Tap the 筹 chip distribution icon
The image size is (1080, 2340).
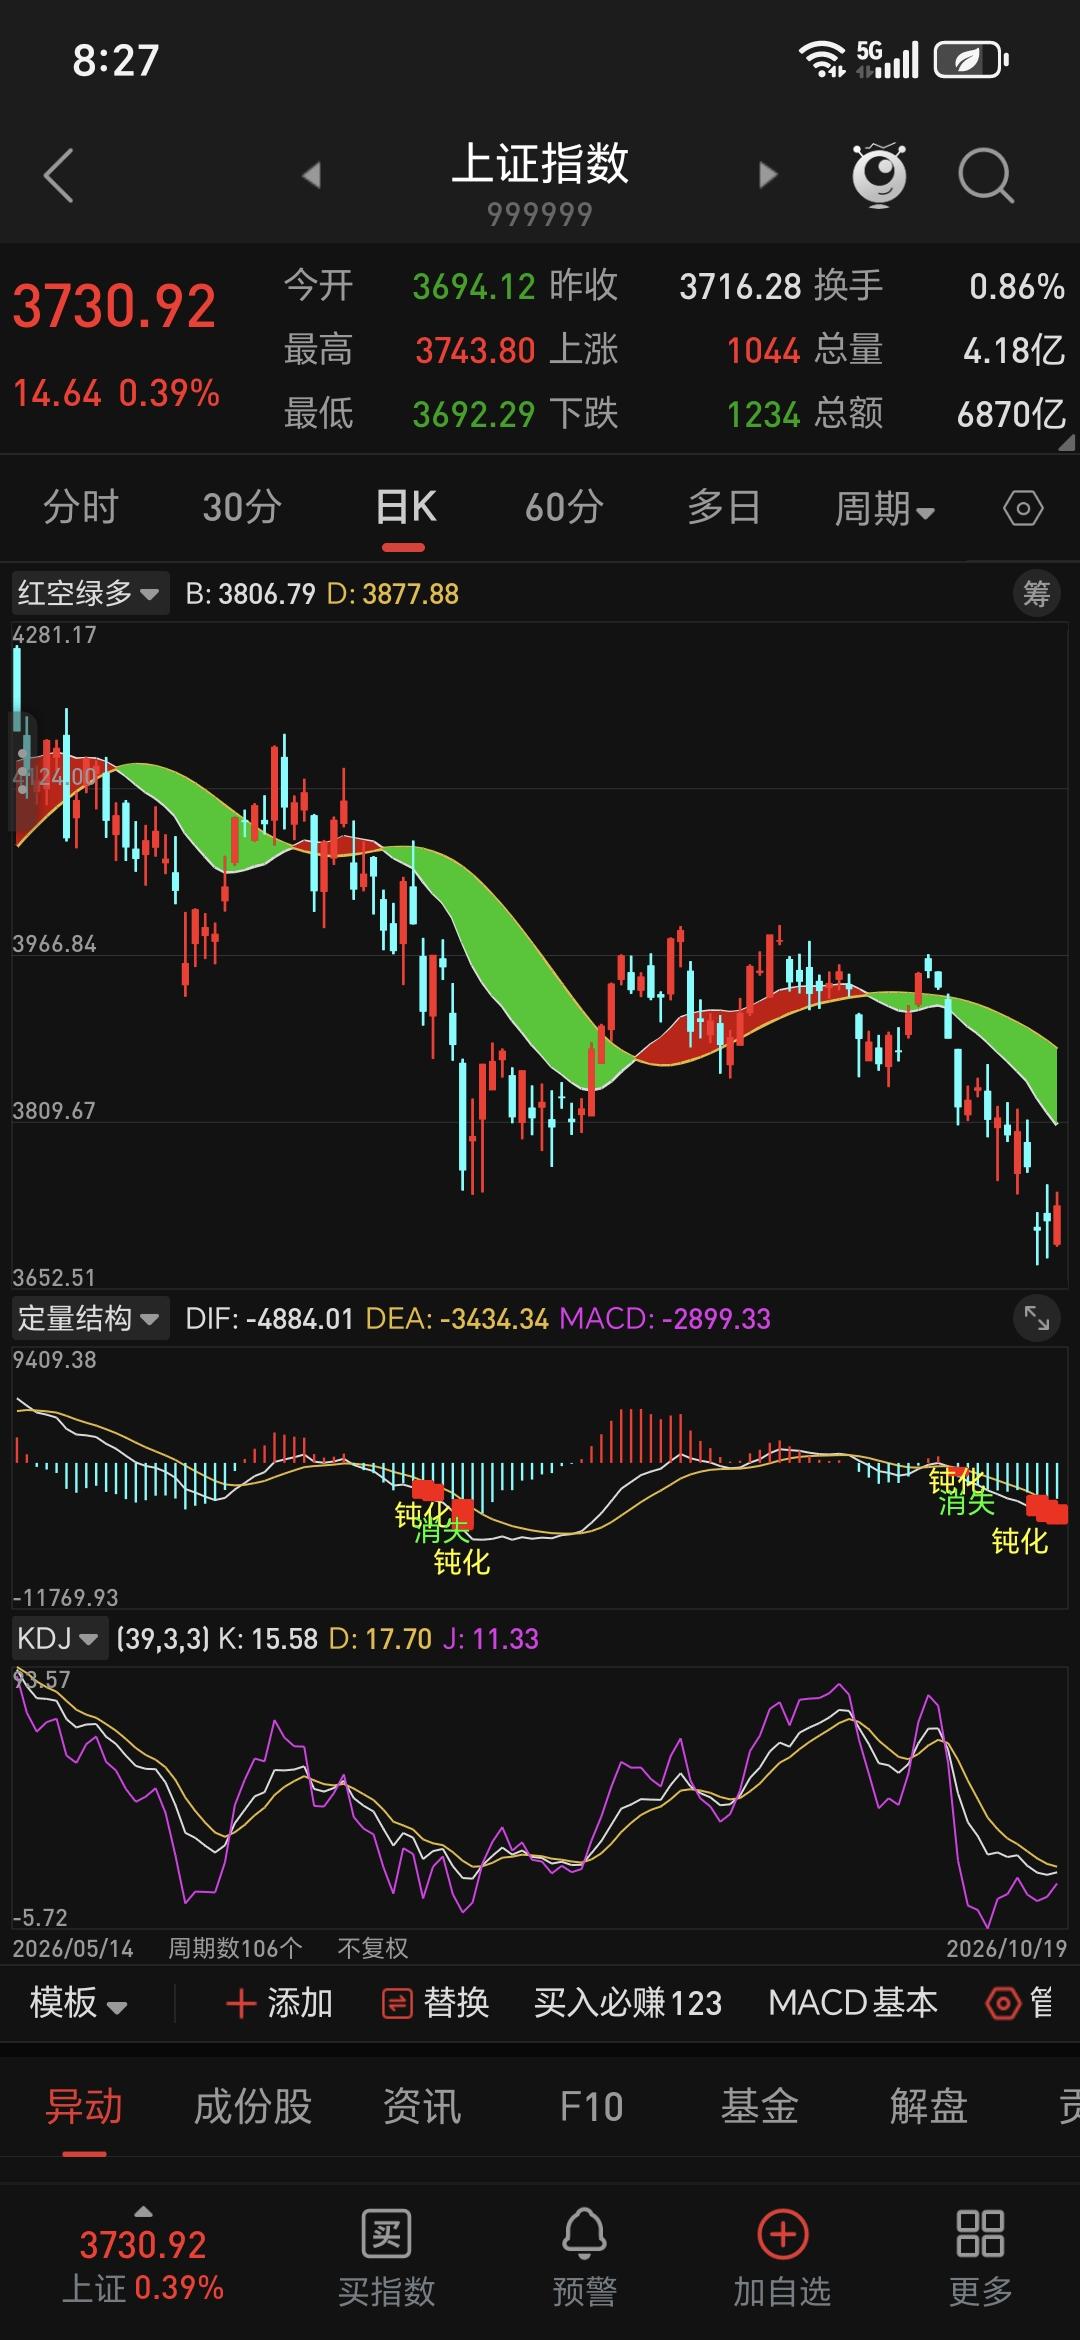click(x=1036, y=594)
